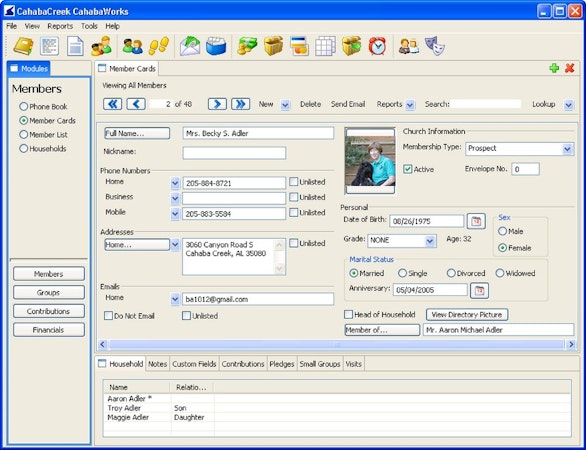Select the Maggie Adler household row

pos(336,417)
